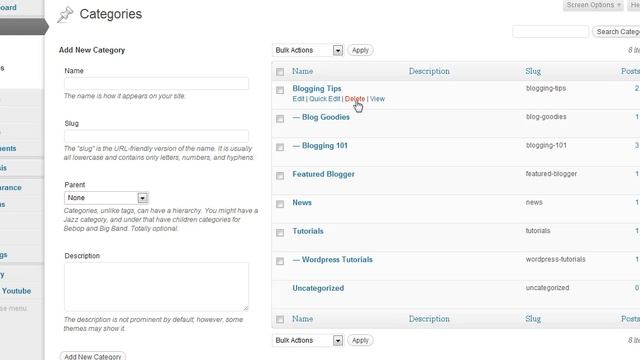Open the top Bulk Actions dropdown

pyautogui.click(x=307, y=50)
